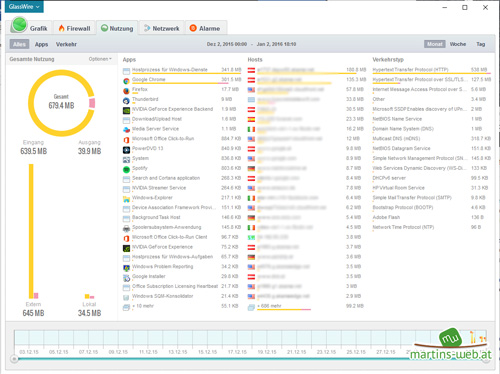500x374 pixels.
Task: Click the Windows-Explorer icon
Action: click(126, 199)
